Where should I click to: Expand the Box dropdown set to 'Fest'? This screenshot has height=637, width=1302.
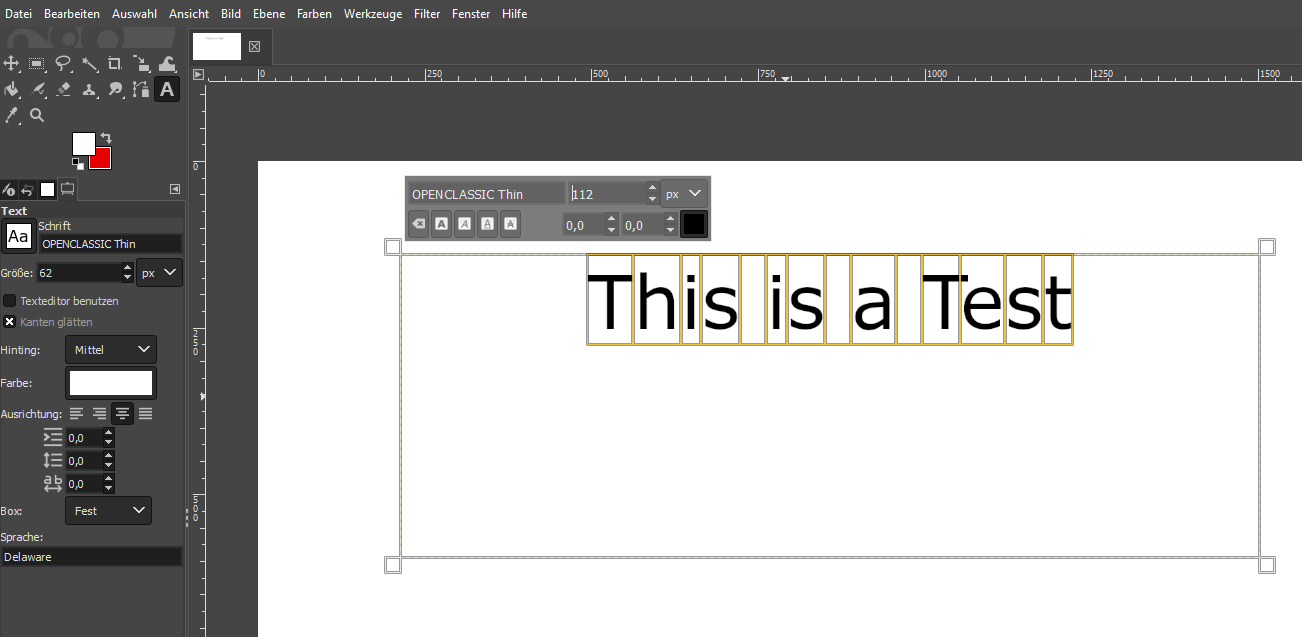[x=108, y=511]
